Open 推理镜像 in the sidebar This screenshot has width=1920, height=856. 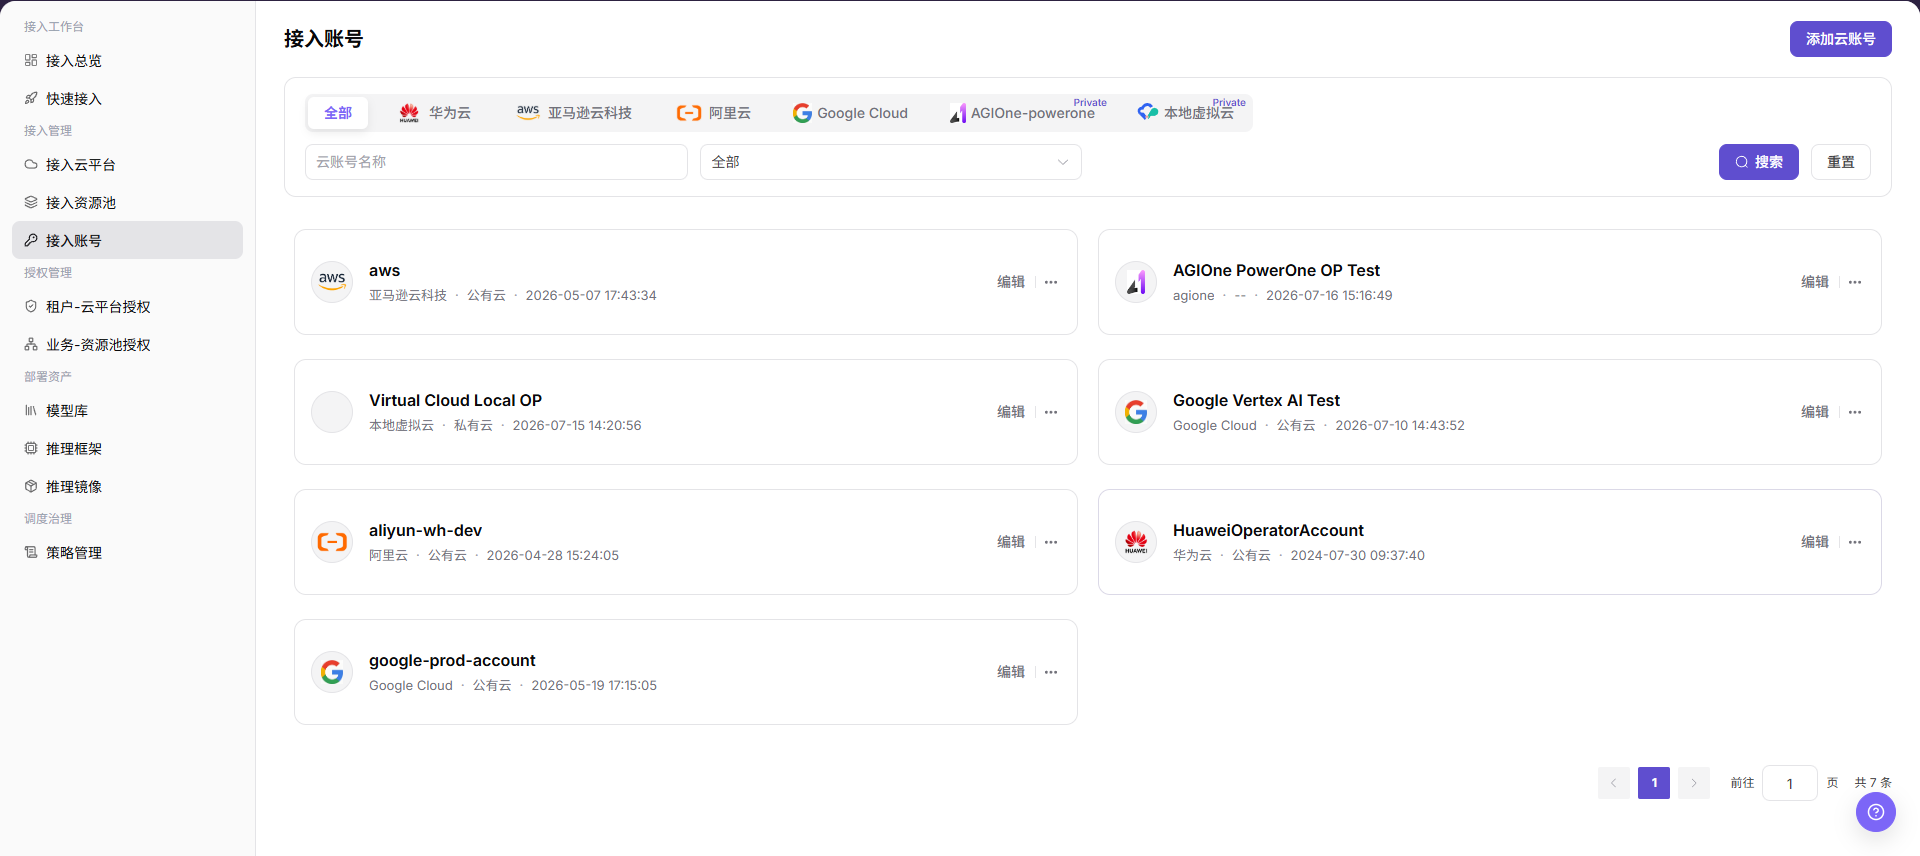point(127,487)
